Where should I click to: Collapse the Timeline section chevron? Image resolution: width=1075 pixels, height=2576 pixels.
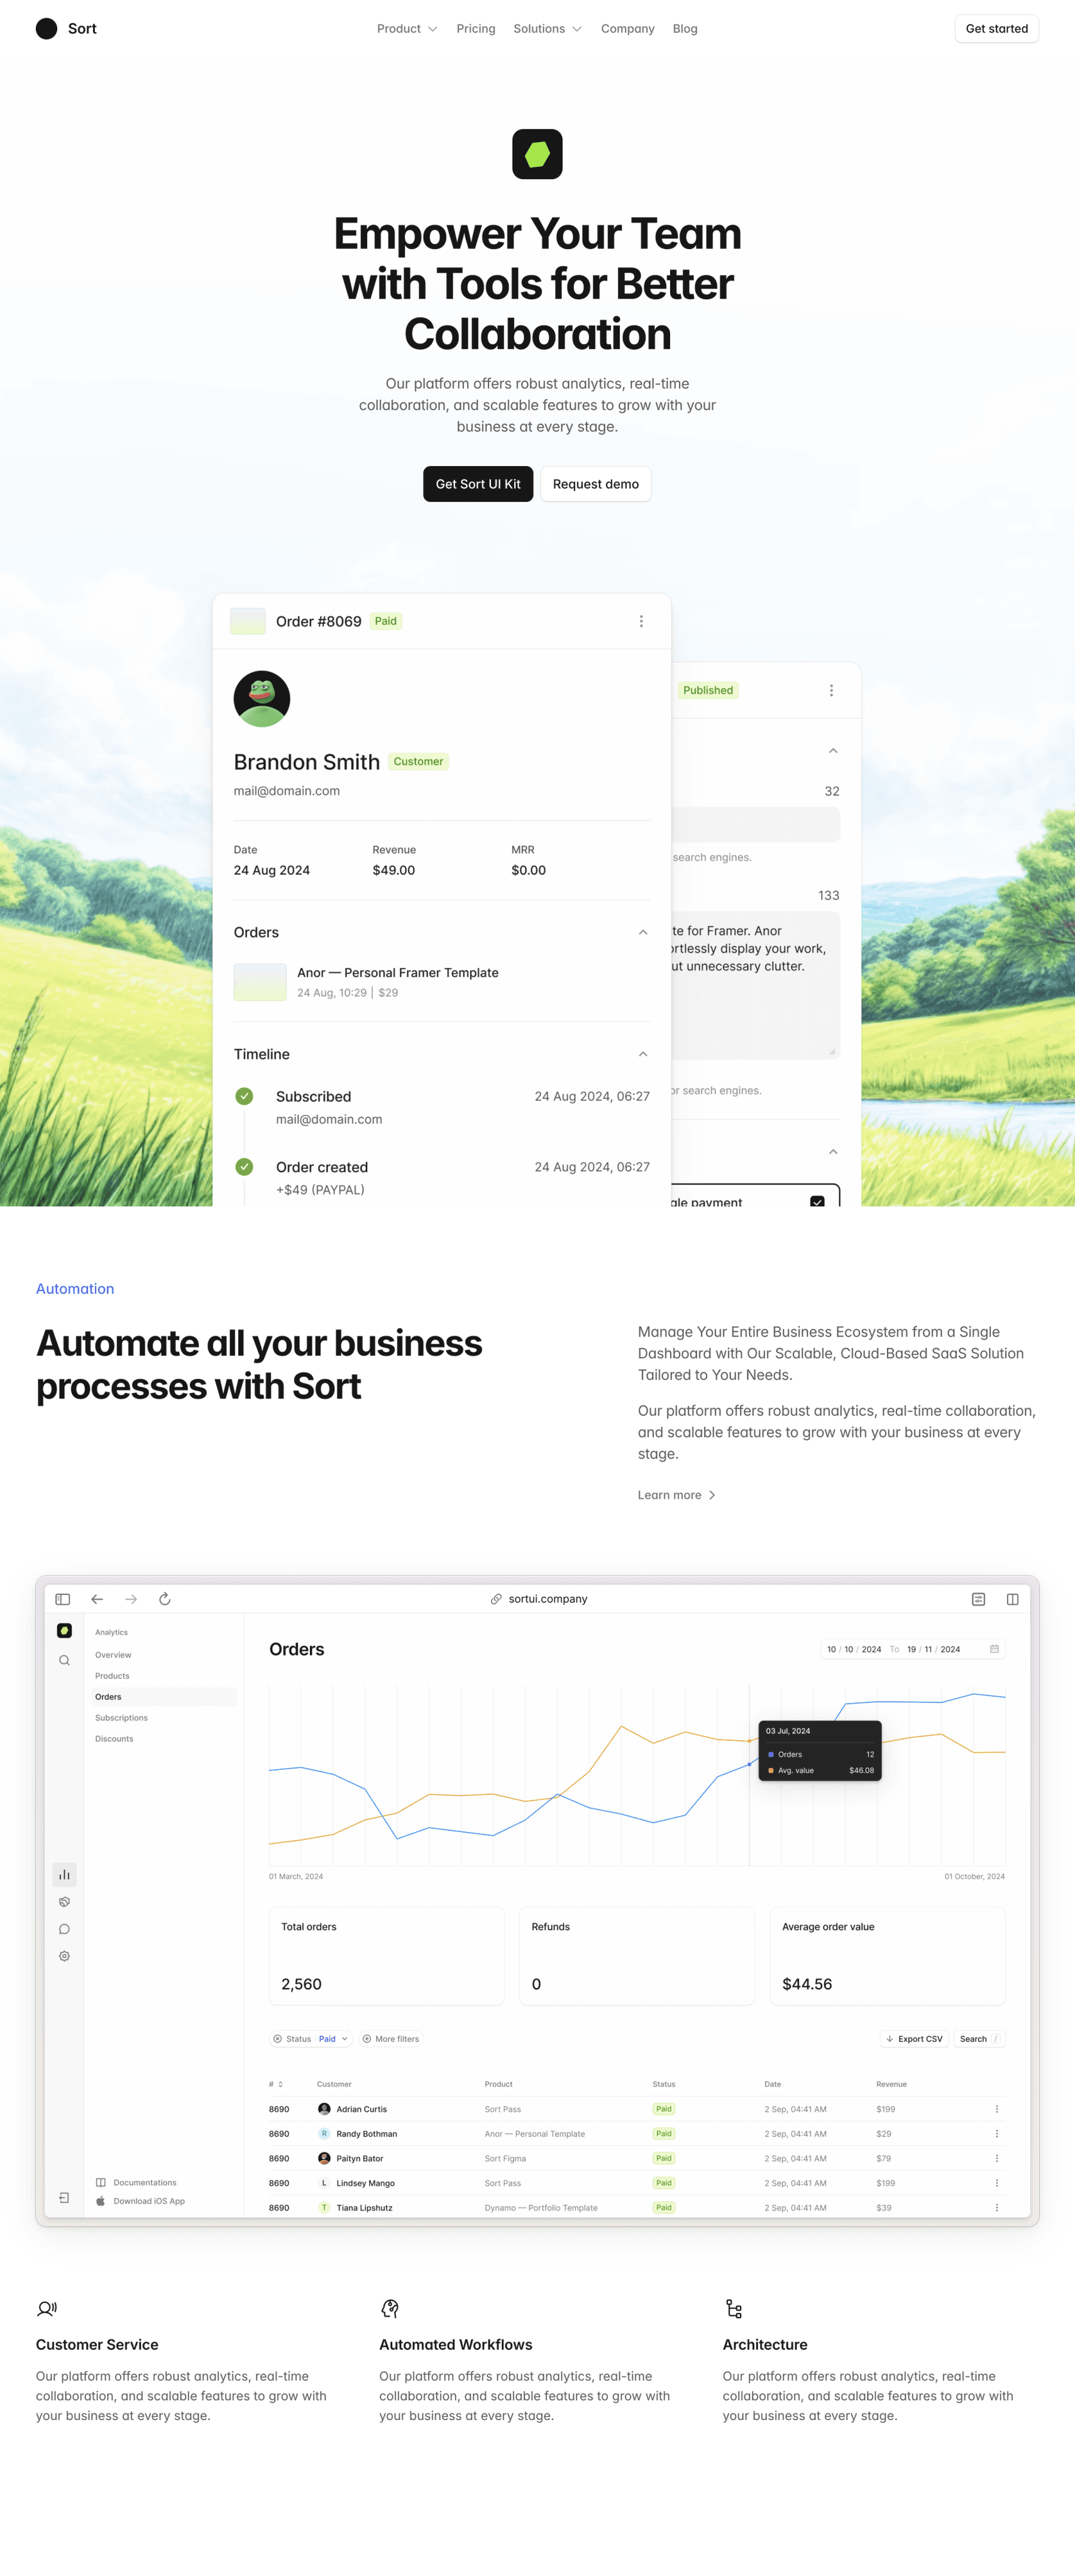pyautogui.click(x=642, y=1054)
